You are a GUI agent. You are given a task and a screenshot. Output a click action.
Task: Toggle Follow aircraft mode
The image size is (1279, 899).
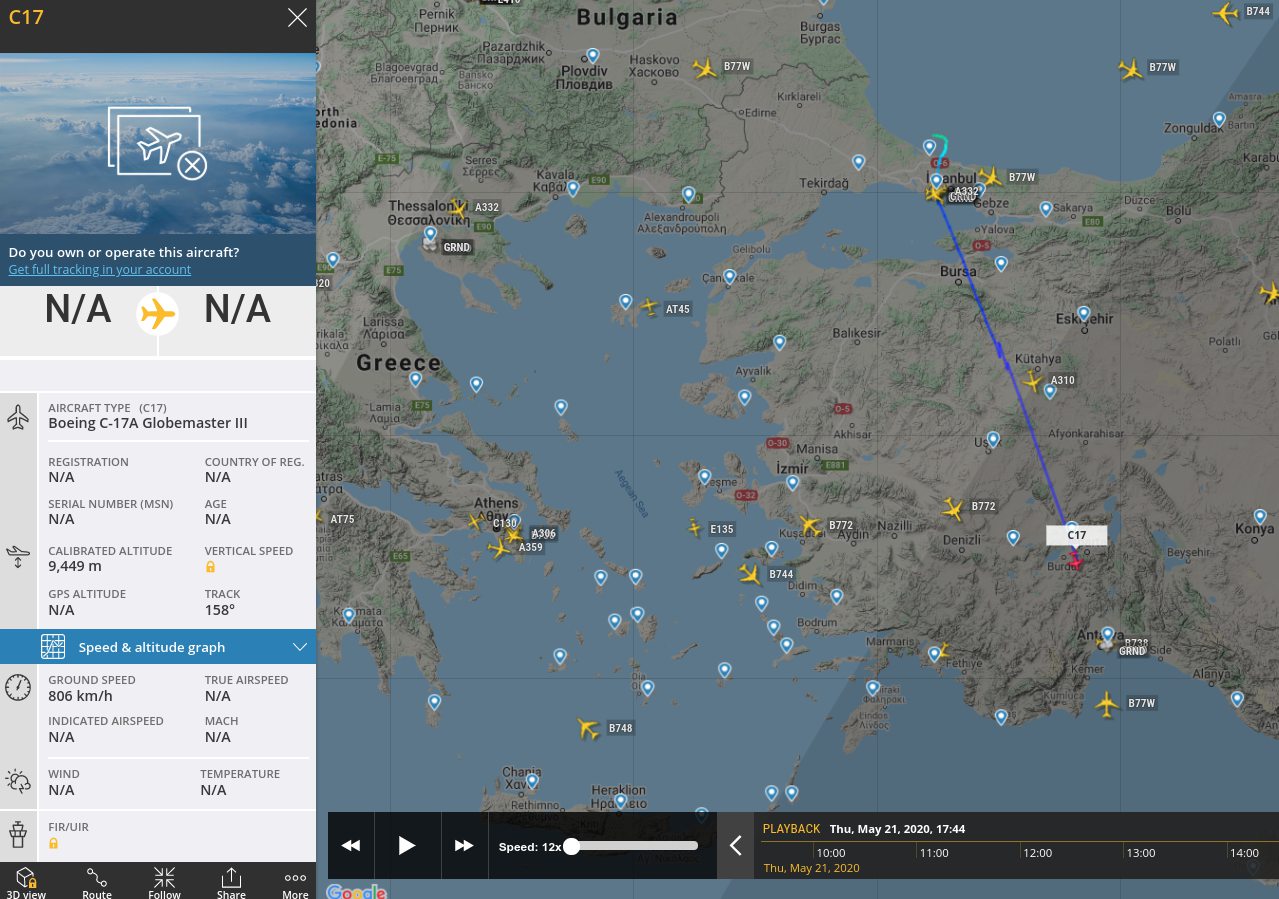click(164, 881)
